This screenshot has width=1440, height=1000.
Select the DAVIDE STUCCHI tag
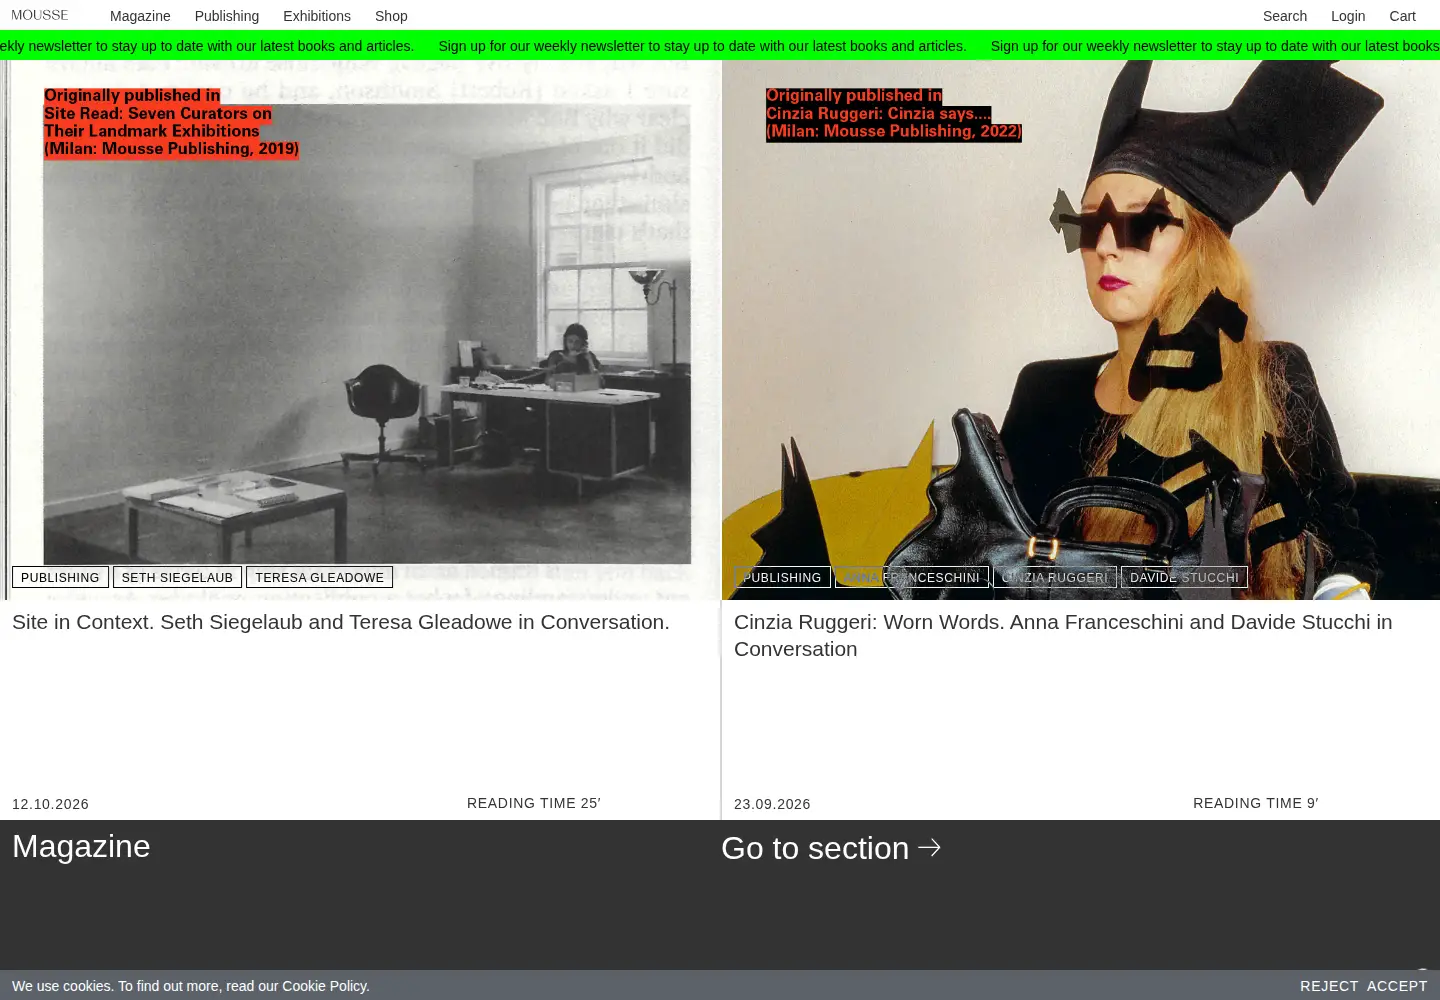click(1184, 577)
